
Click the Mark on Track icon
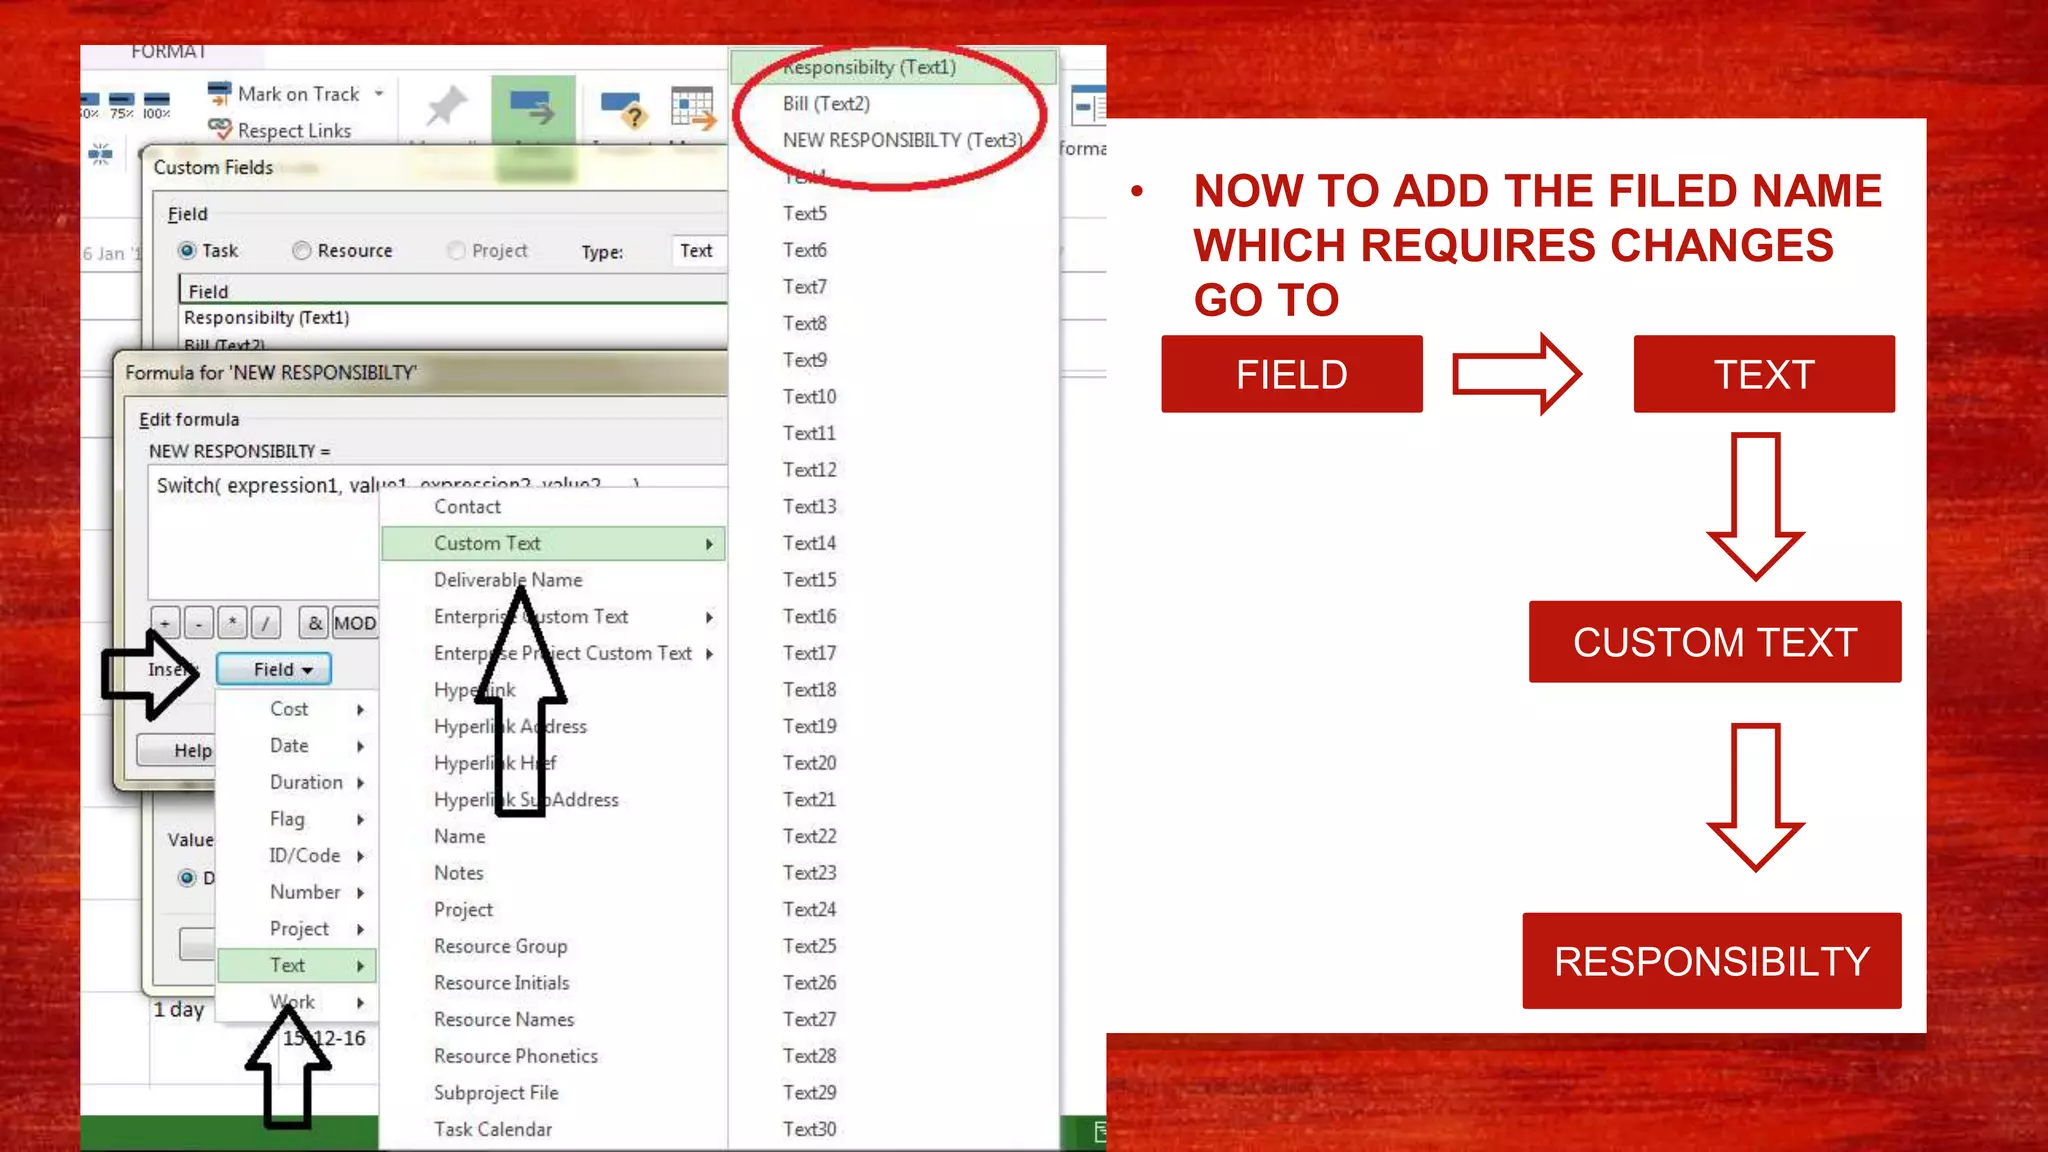coord(219,93)
